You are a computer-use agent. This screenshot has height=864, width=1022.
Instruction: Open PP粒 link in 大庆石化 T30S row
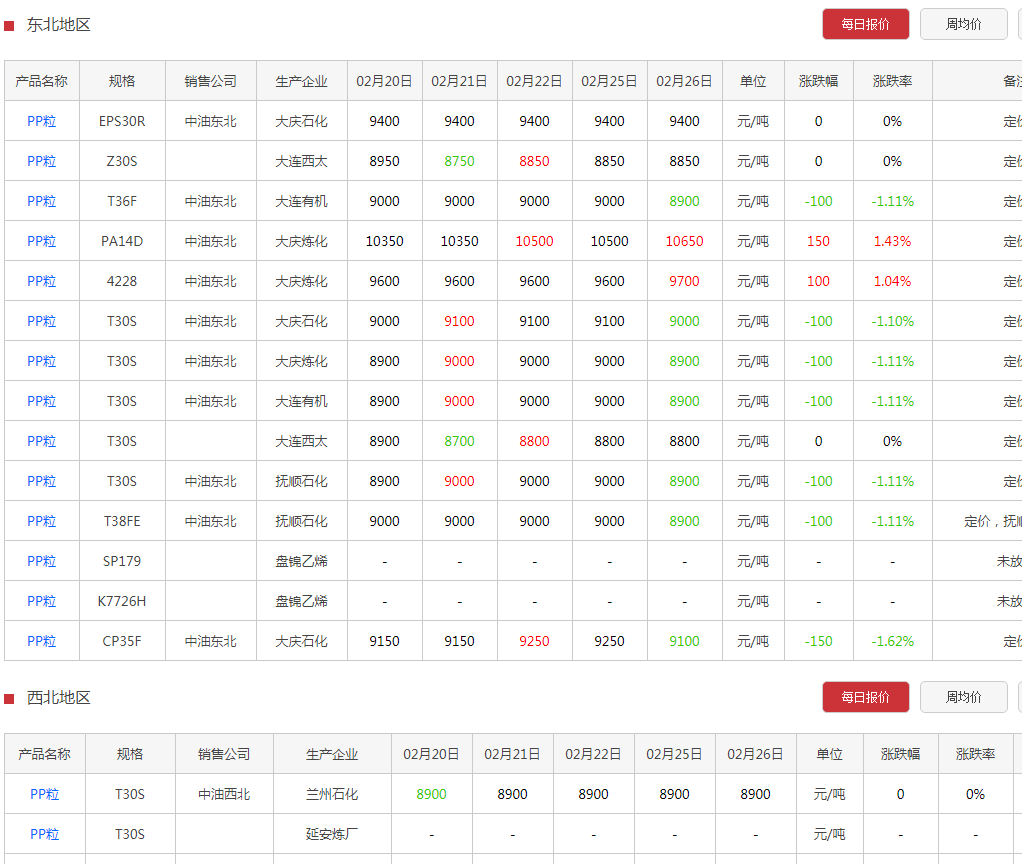click(x=42, y=321)
